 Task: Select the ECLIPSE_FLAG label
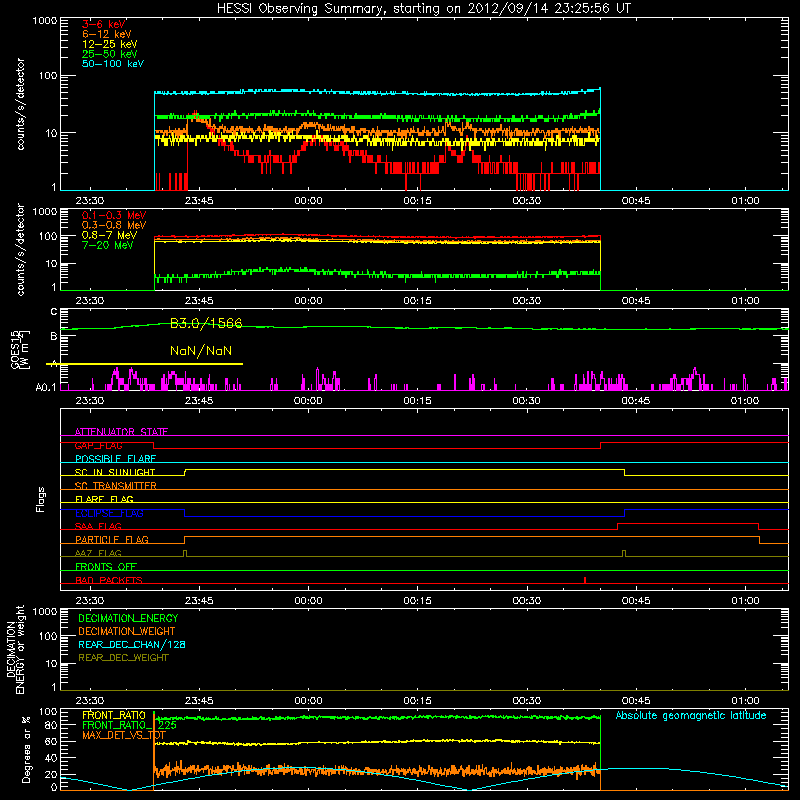coord(109,513)
